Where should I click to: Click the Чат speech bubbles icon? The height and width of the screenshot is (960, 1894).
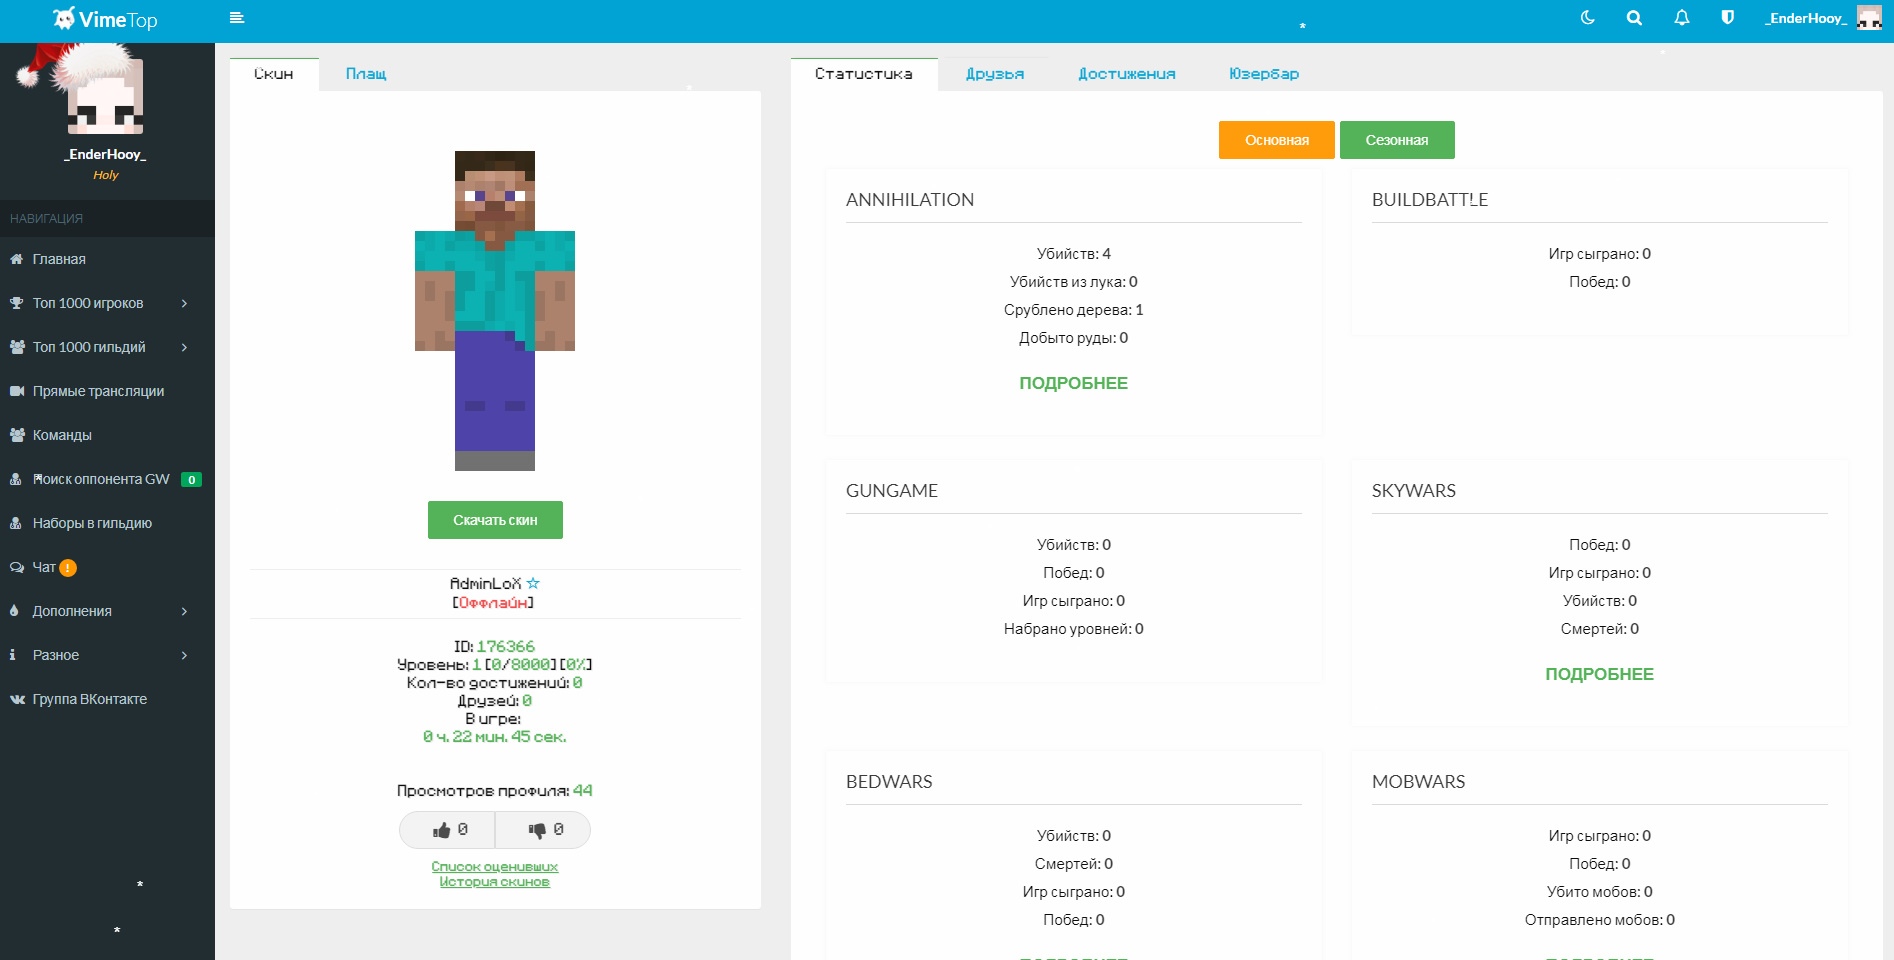[x=17, y=567]
